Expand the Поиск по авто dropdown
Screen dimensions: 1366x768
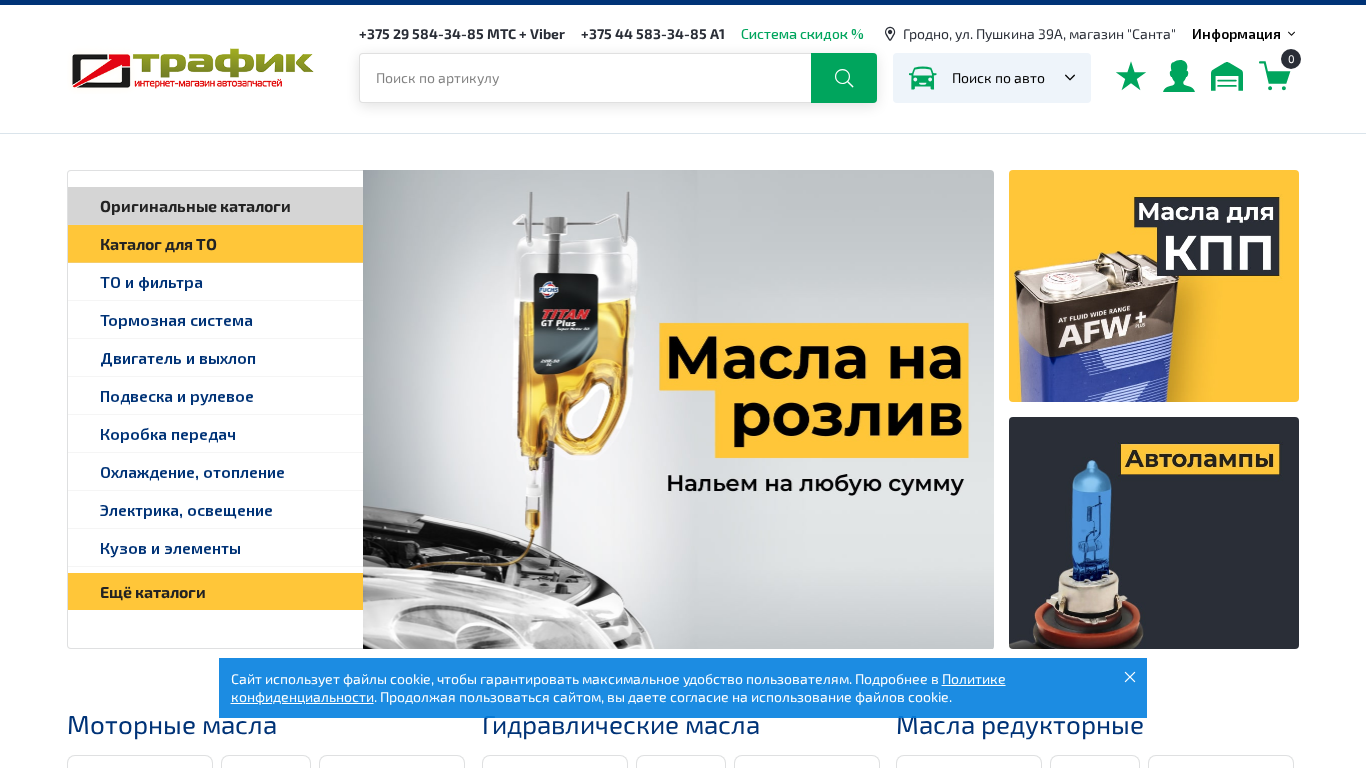point(992,78)
